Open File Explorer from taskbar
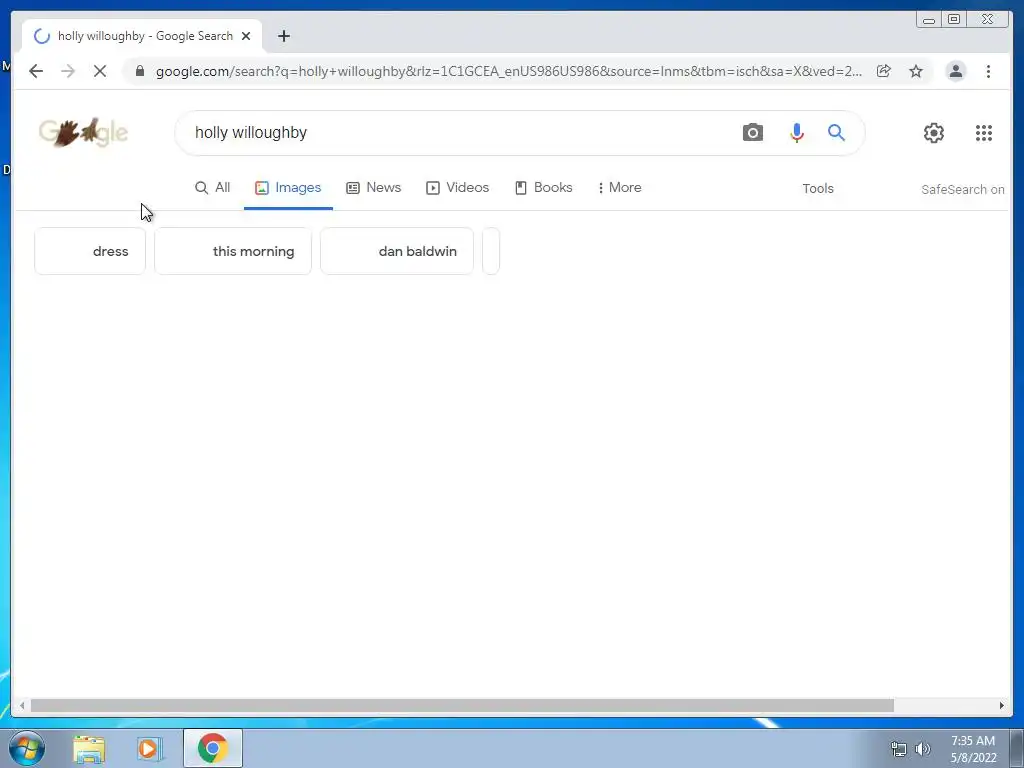Screen dimensions: 1024x768 (x=89, y=749)
